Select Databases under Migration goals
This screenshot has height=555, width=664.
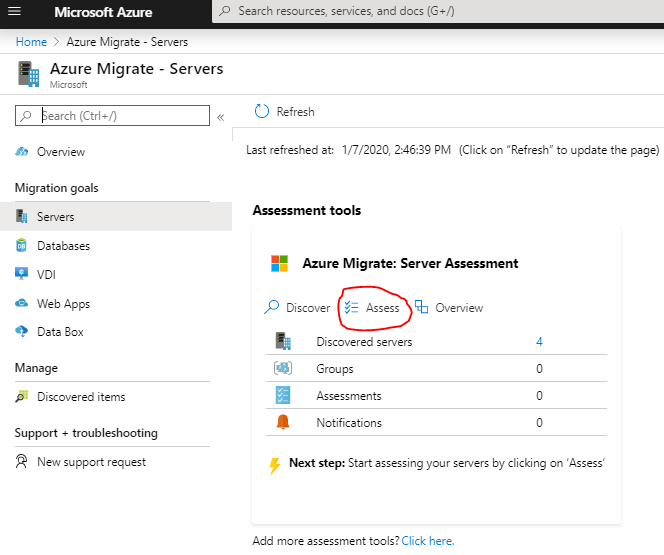64,246
